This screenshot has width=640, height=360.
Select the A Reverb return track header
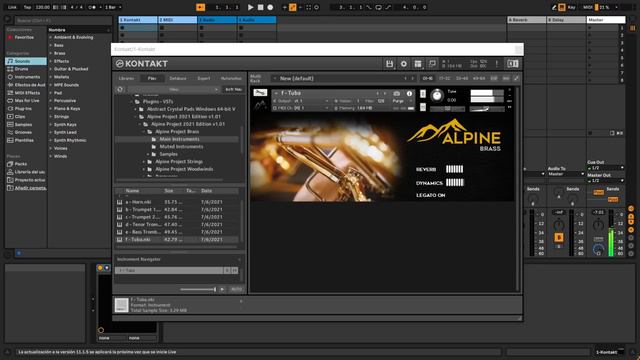click(527, 20)
